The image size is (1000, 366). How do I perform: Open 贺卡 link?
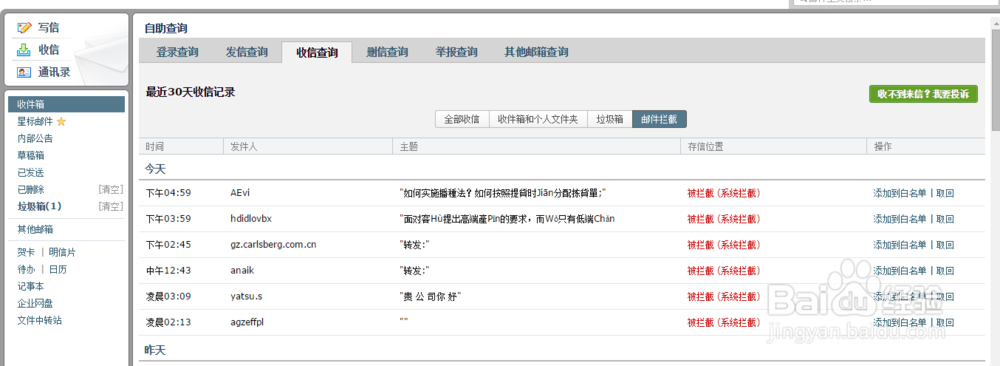point(26,253)
